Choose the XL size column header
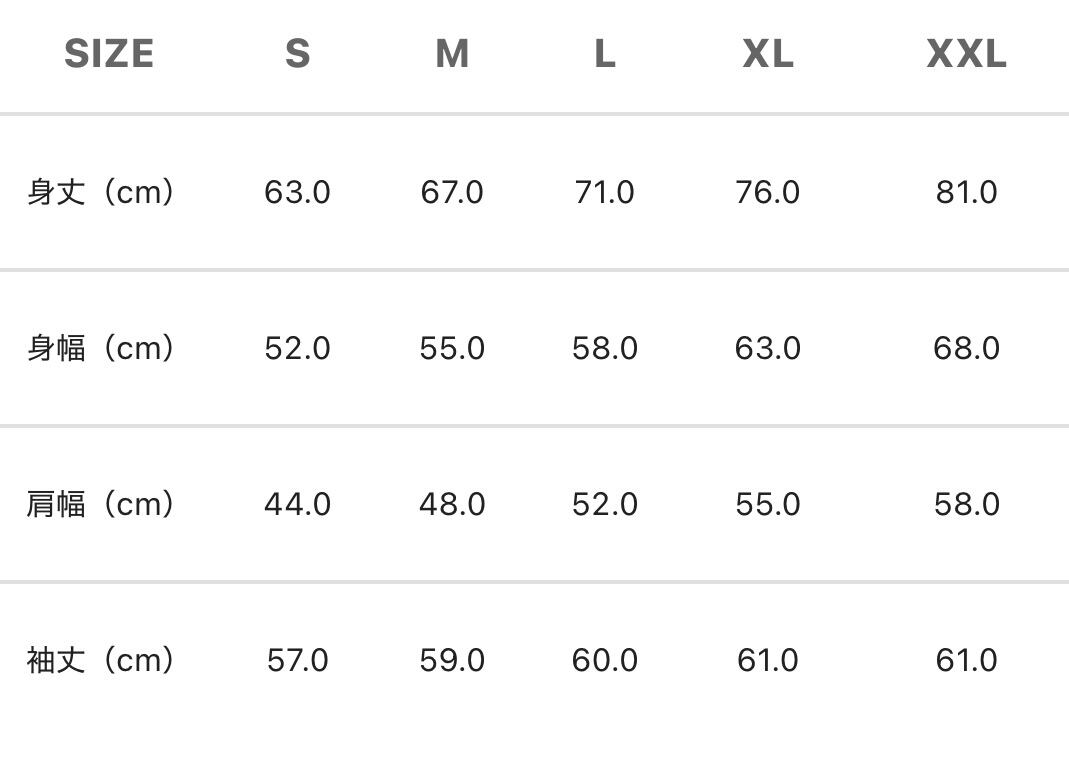1069x769 pixels. pos(768,54)
